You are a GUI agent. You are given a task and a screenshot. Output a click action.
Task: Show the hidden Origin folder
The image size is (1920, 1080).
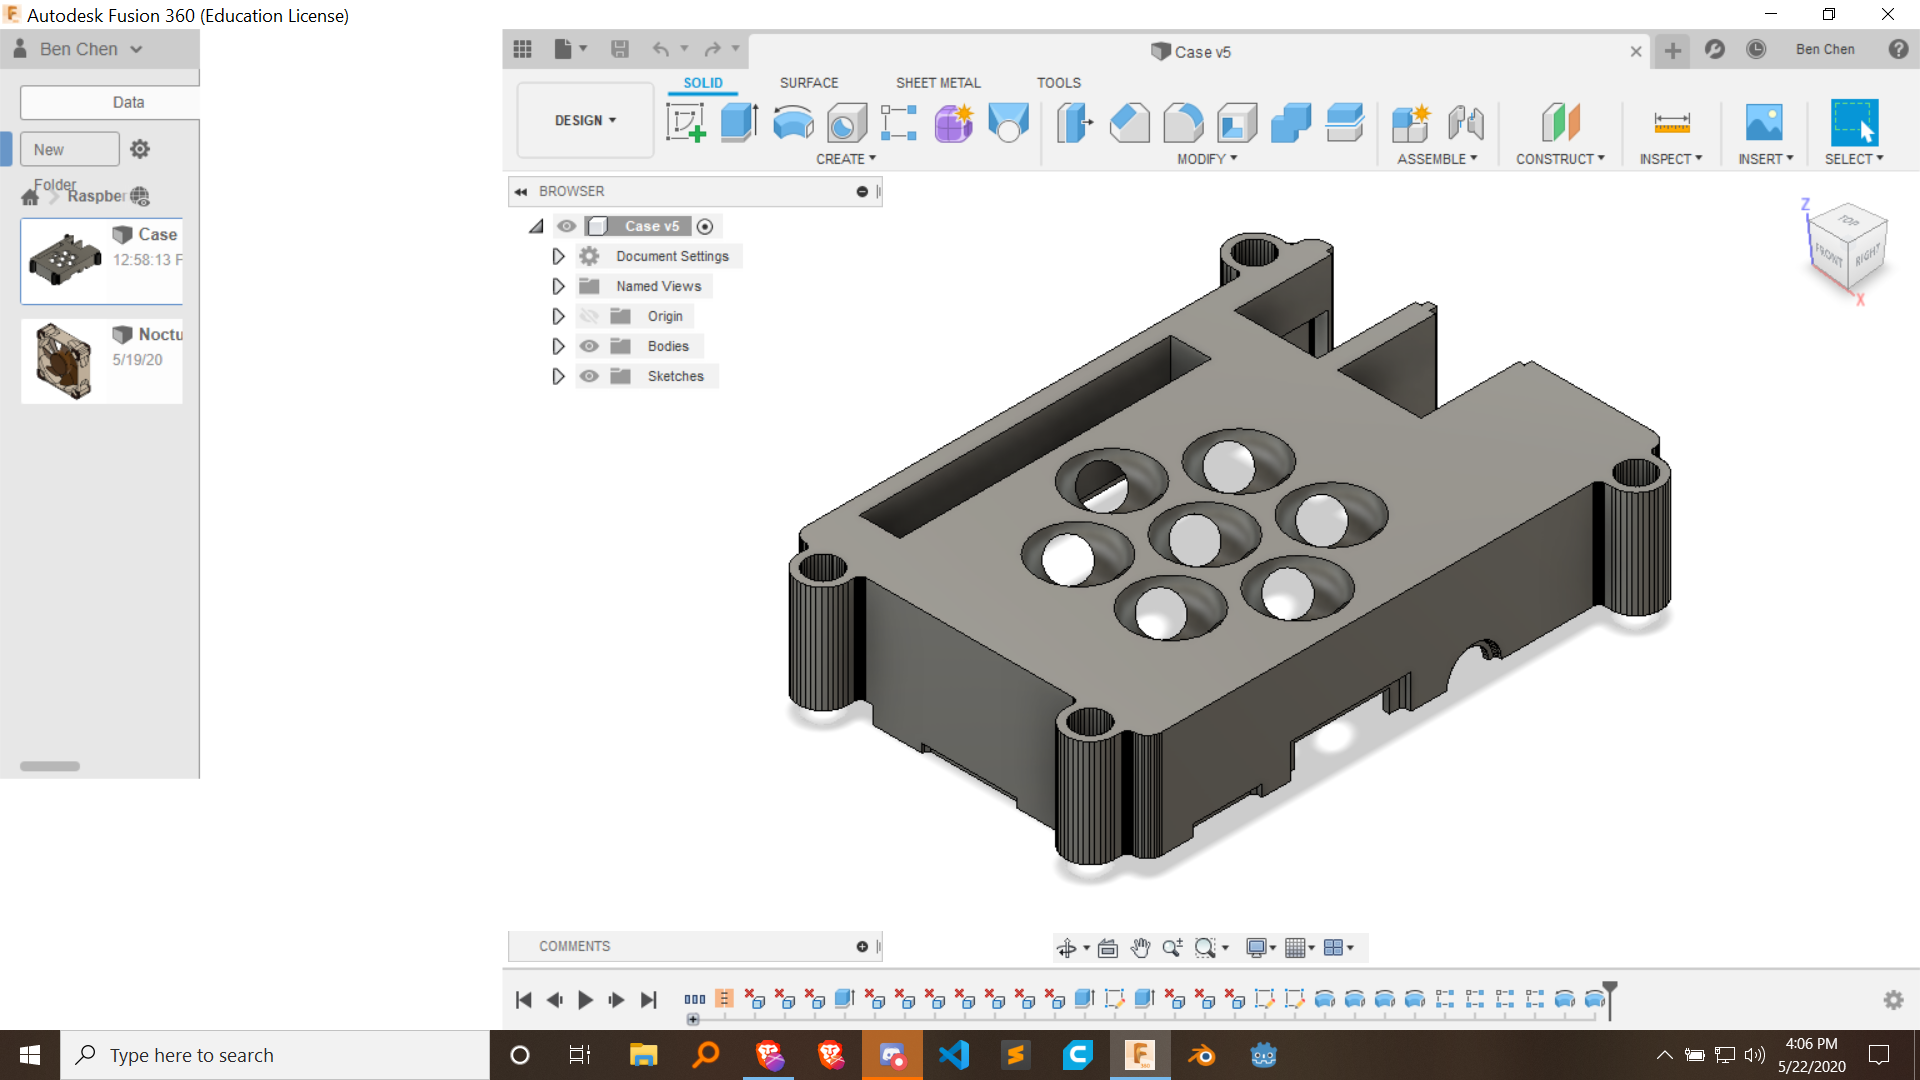[x=590, y=316]
